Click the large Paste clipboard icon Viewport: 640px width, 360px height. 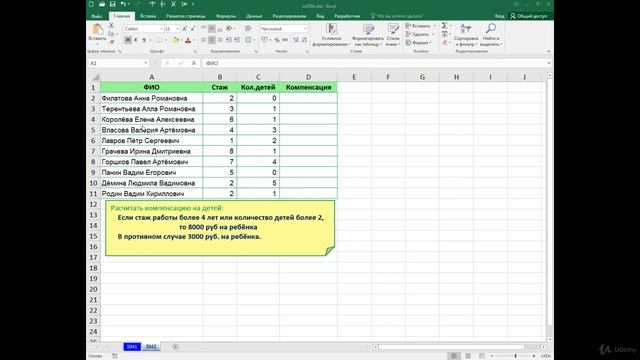click(97, 29)
